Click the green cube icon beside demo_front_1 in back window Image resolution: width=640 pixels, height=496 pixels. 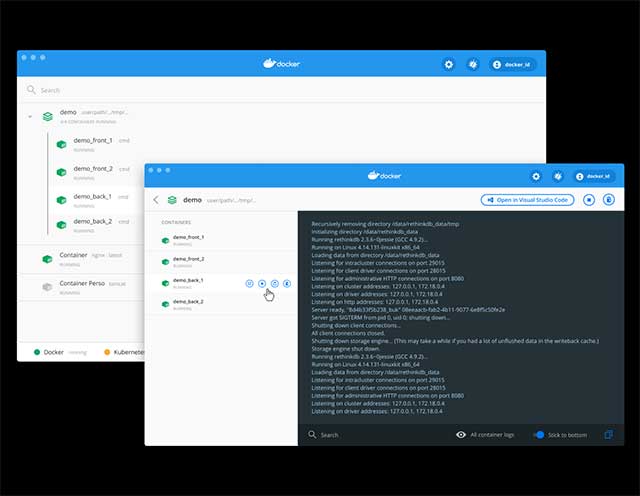(x=61, y=145)
